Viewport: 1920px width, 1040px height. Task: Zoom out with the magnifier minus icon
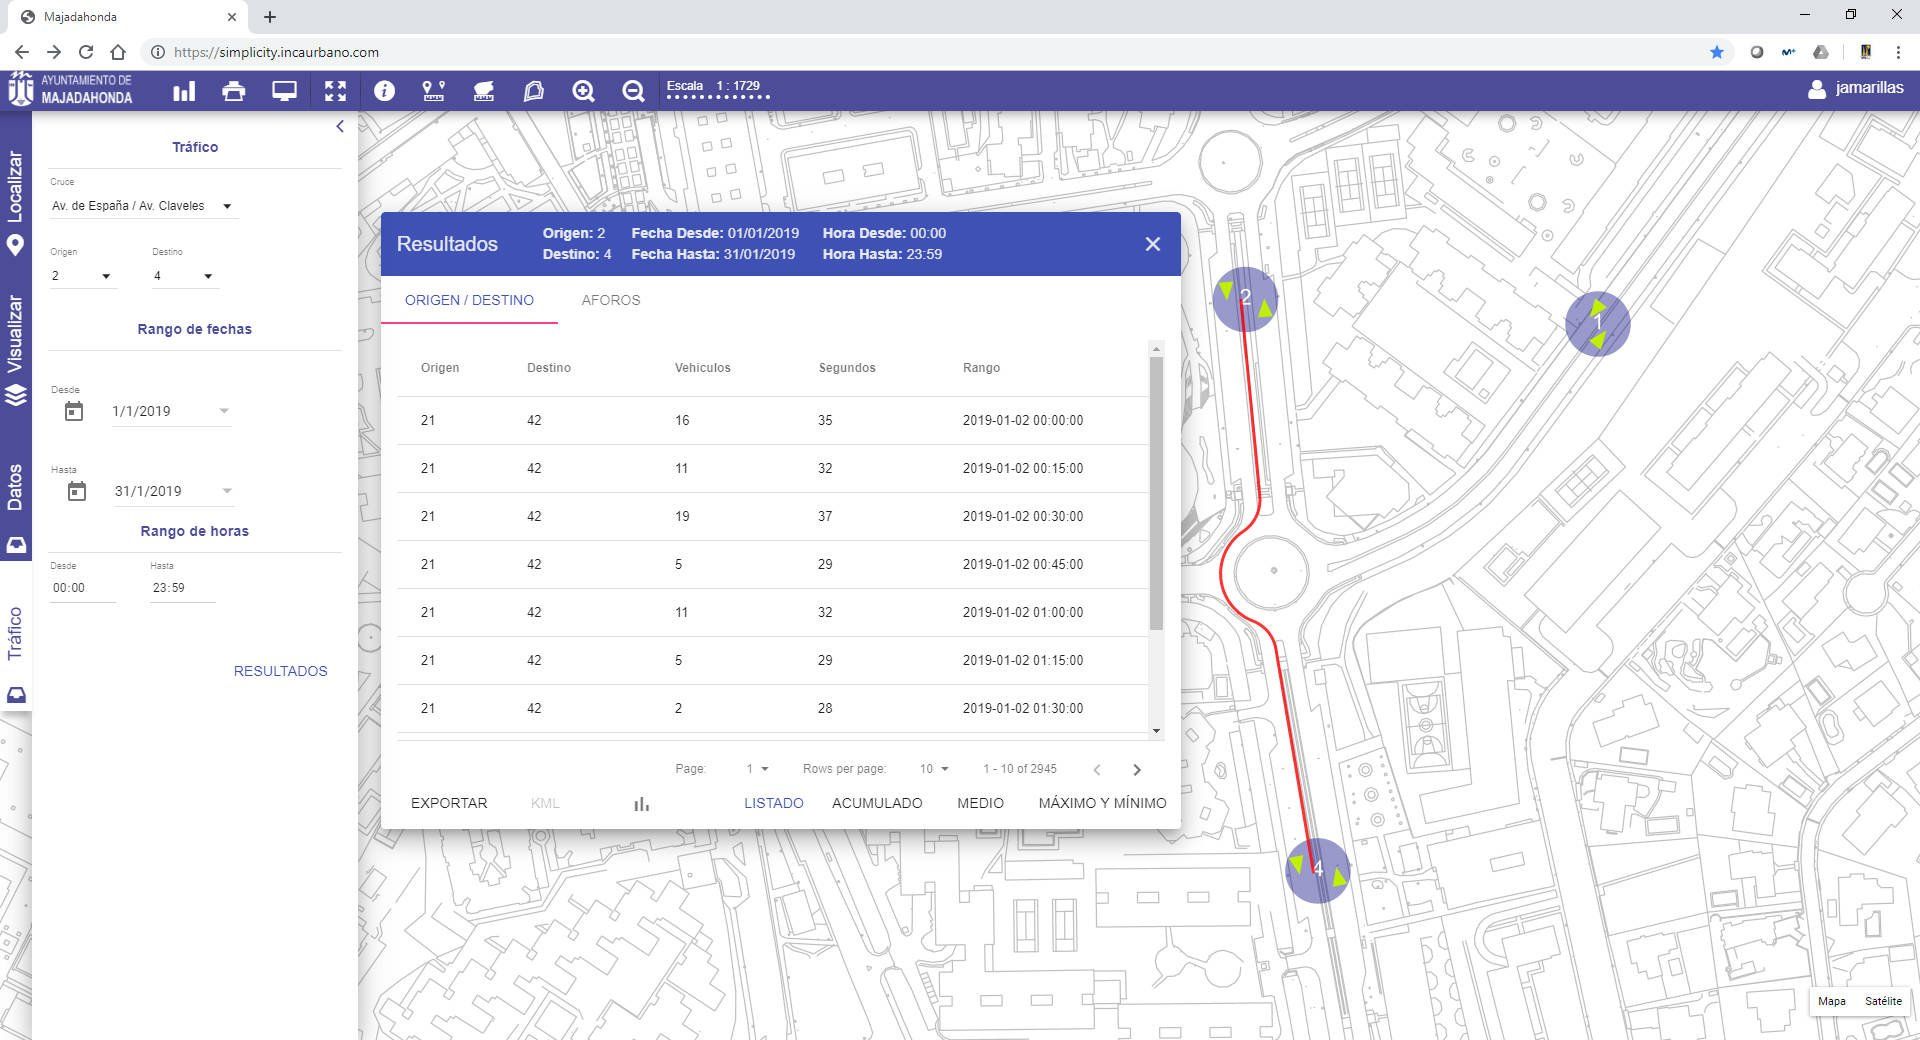coord(633,92)
